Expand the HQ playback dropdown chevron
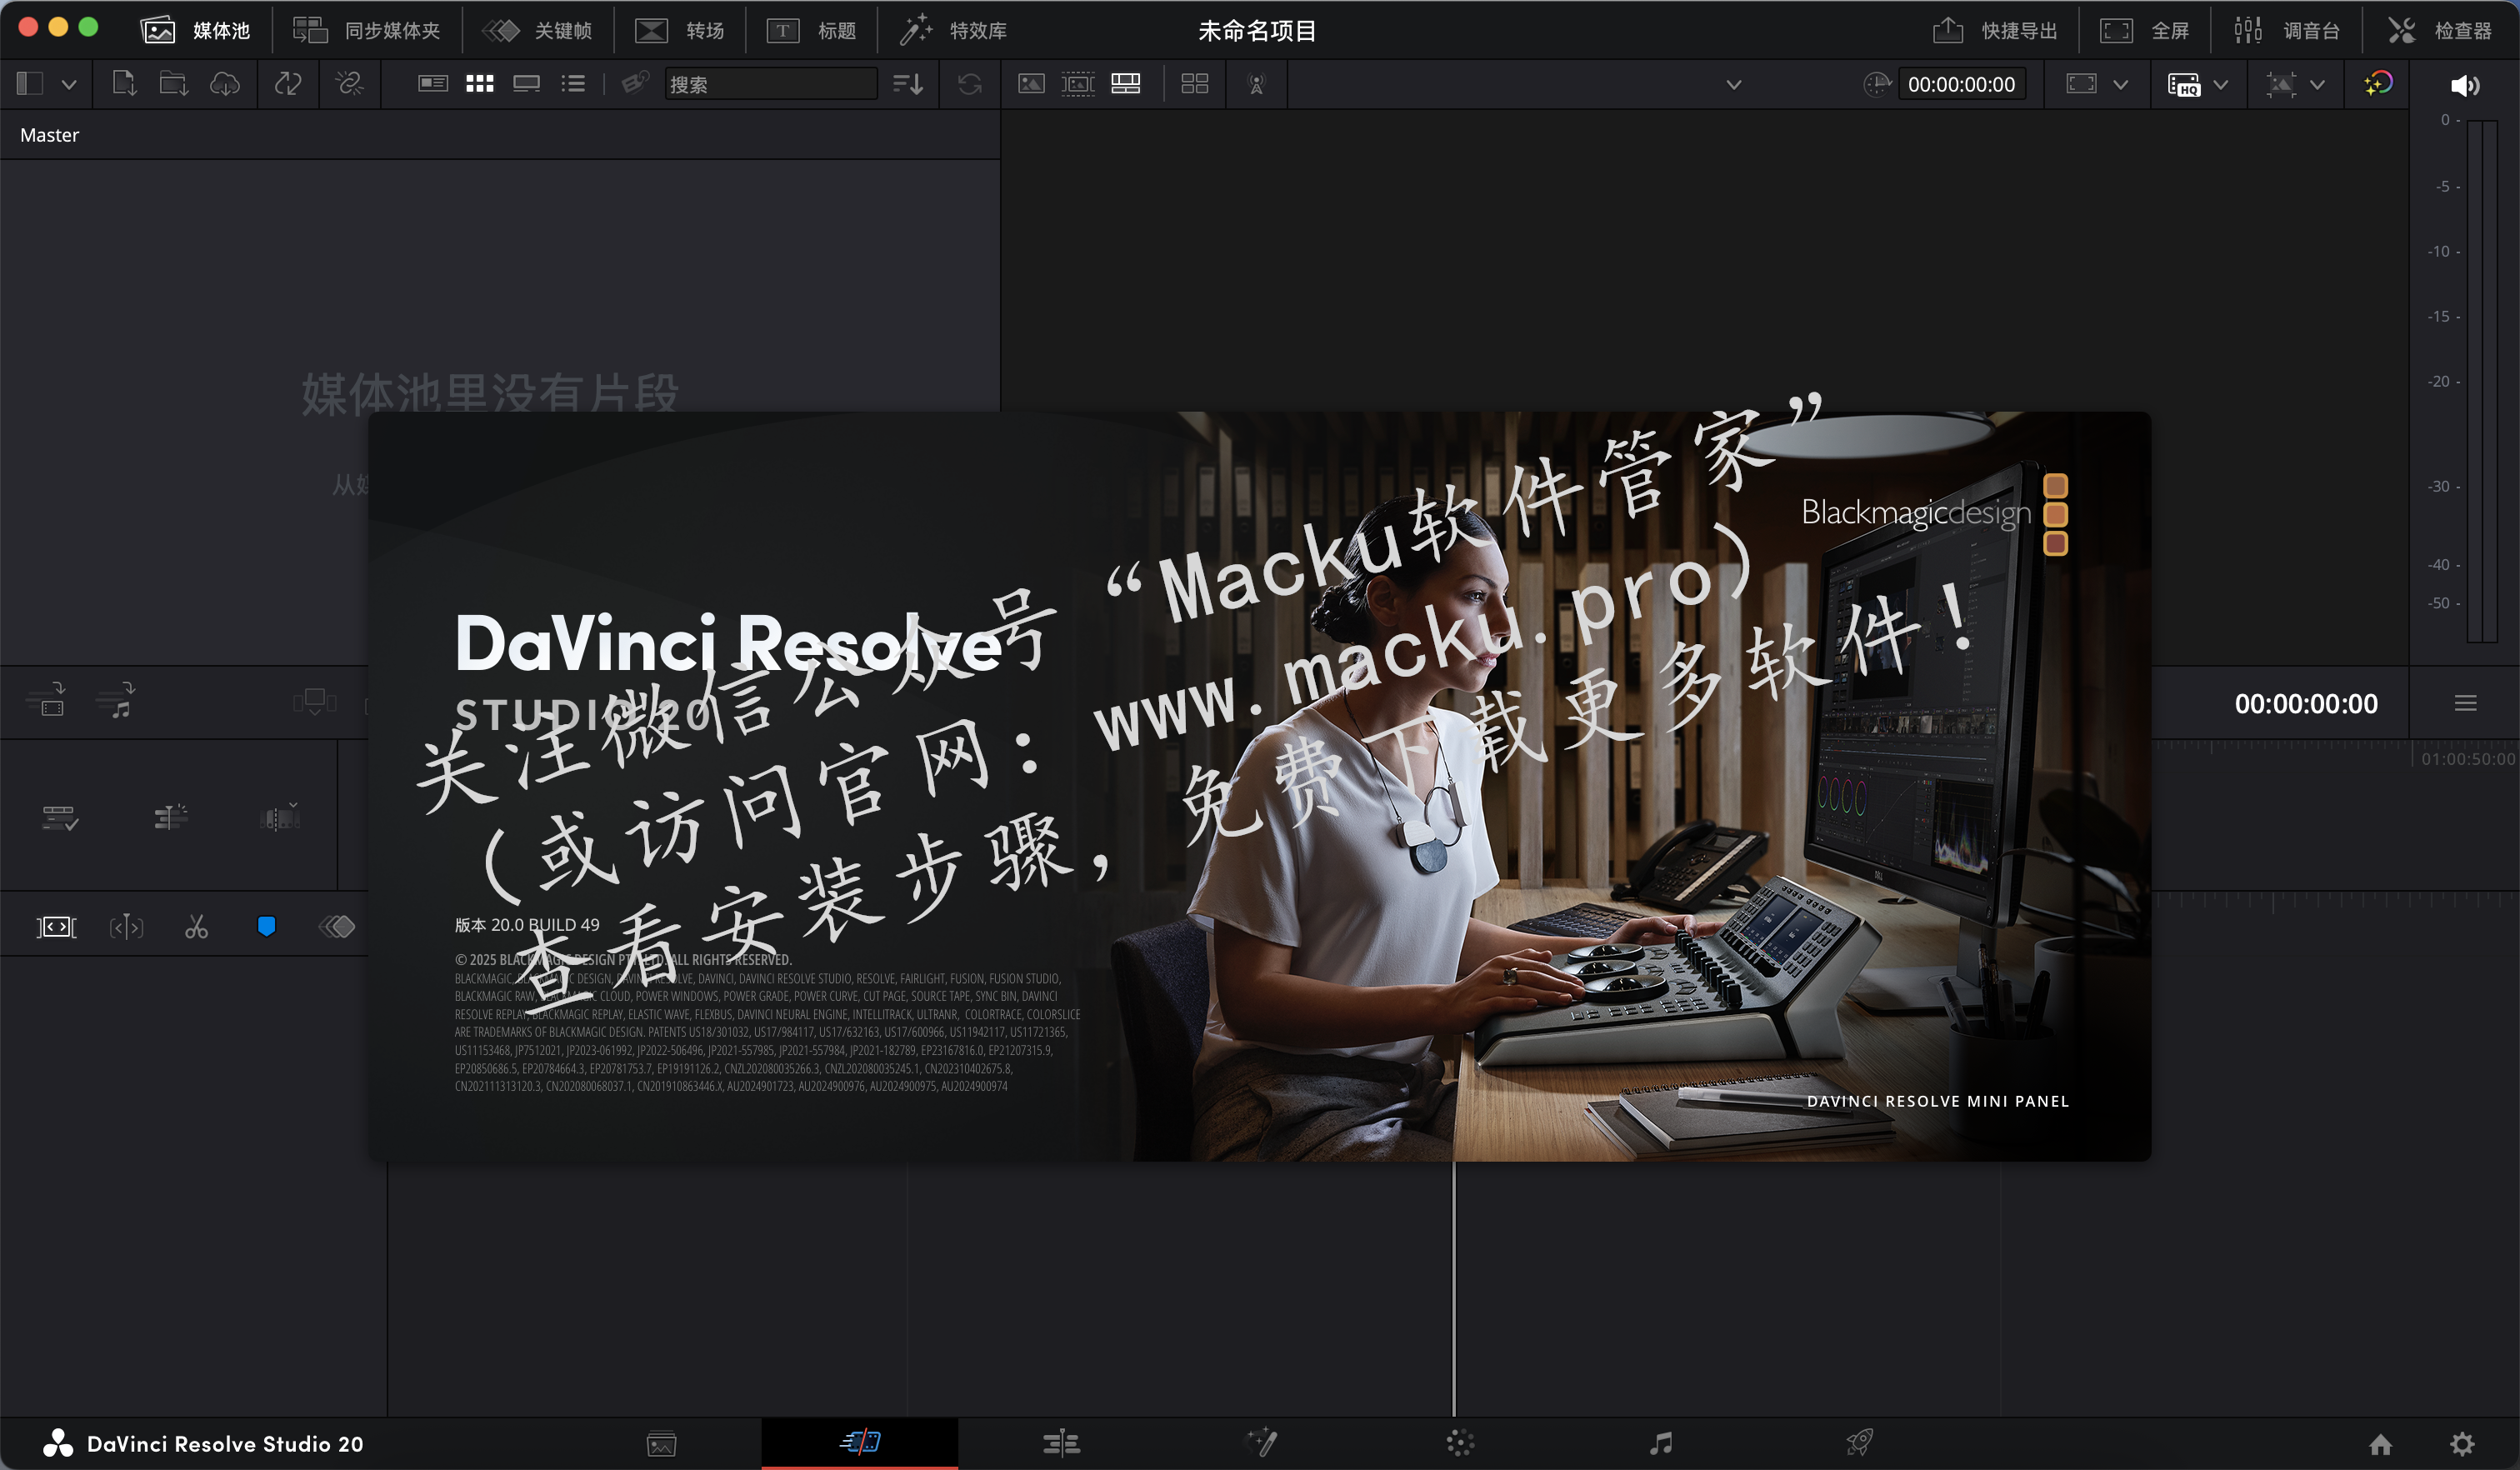 [x=2221, y=85]
